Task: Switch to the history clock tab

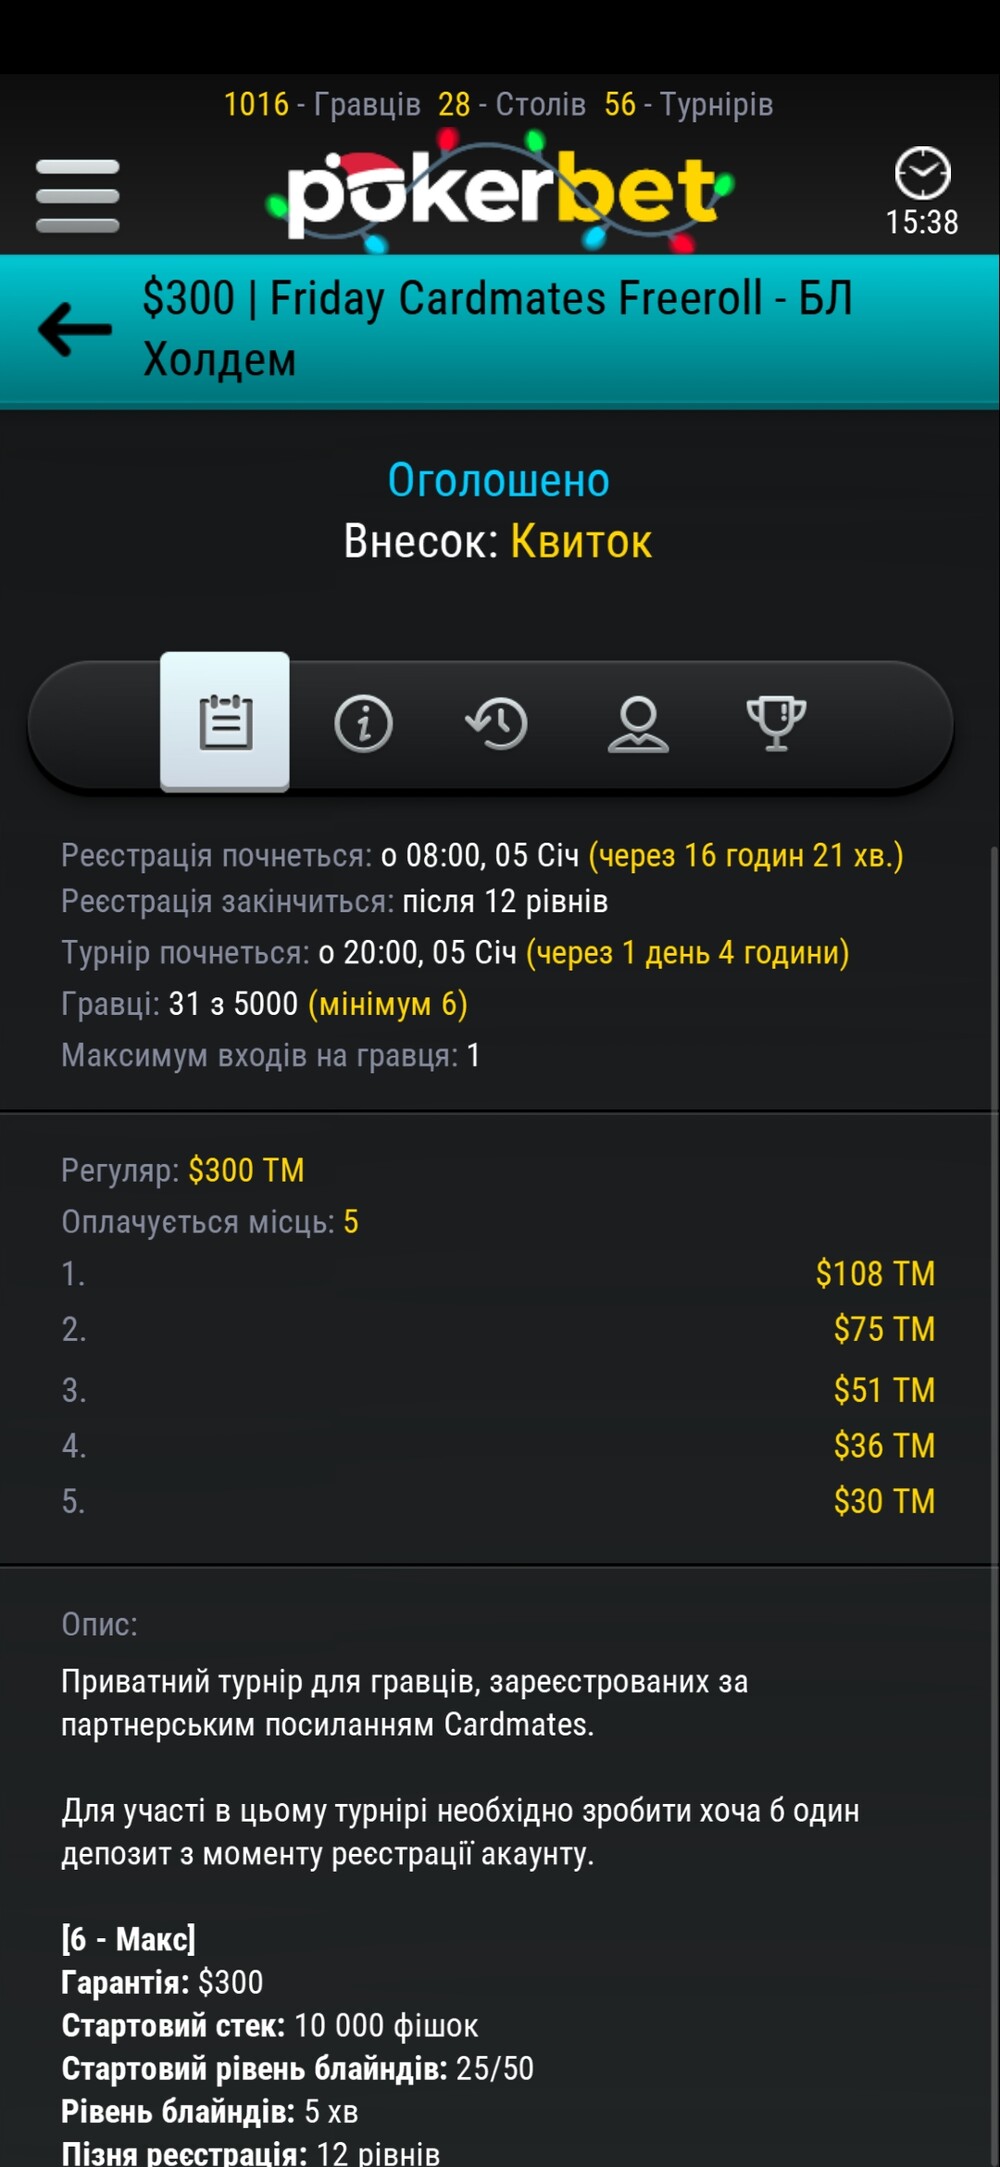Action: point(497,723)
